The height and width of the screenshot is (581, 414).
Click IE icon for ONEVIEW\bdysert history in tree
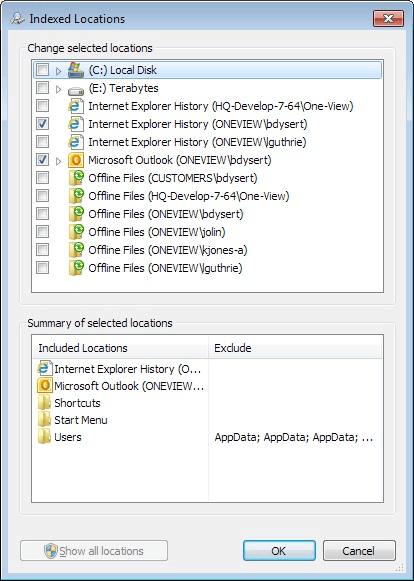[76, 124]
